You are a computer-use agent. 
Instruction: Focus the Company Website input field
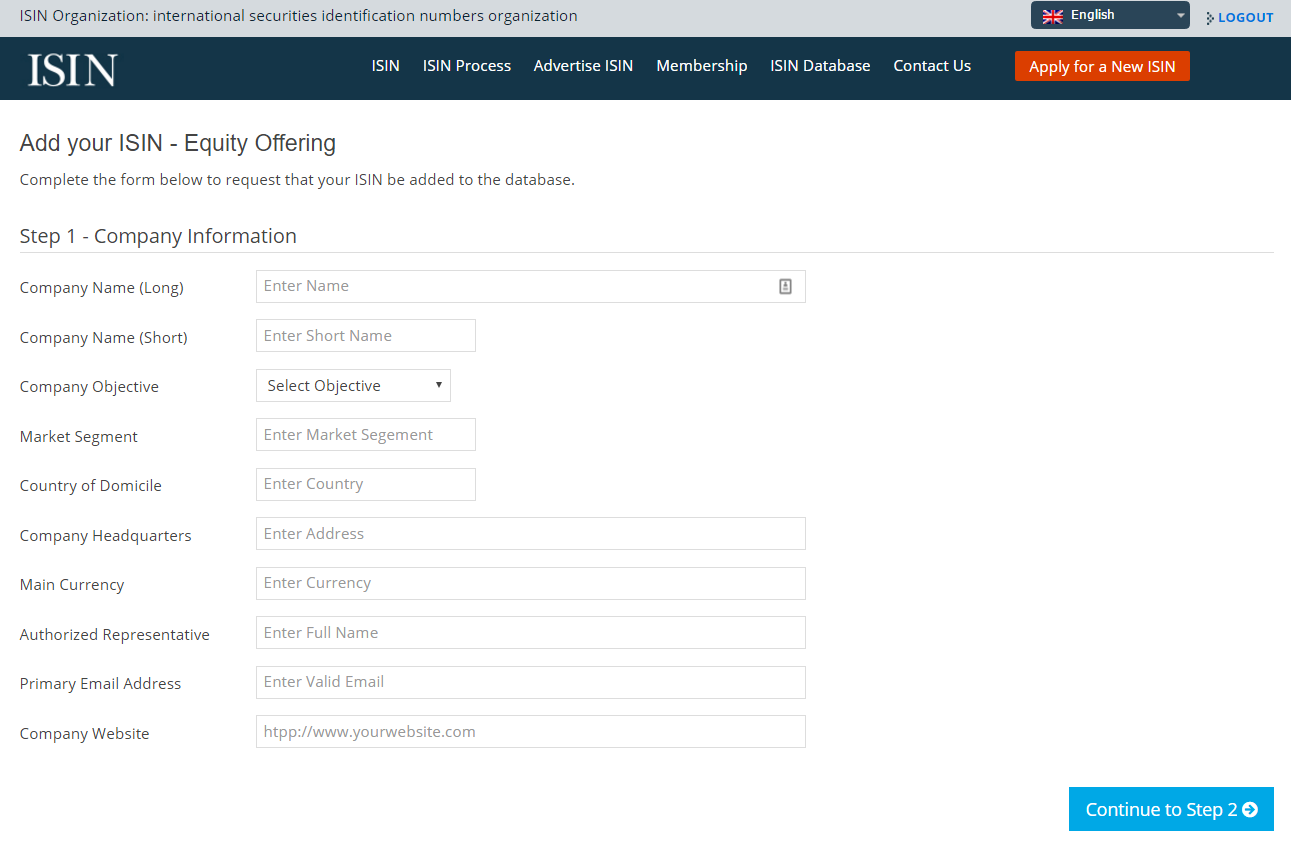click(531, 732)
